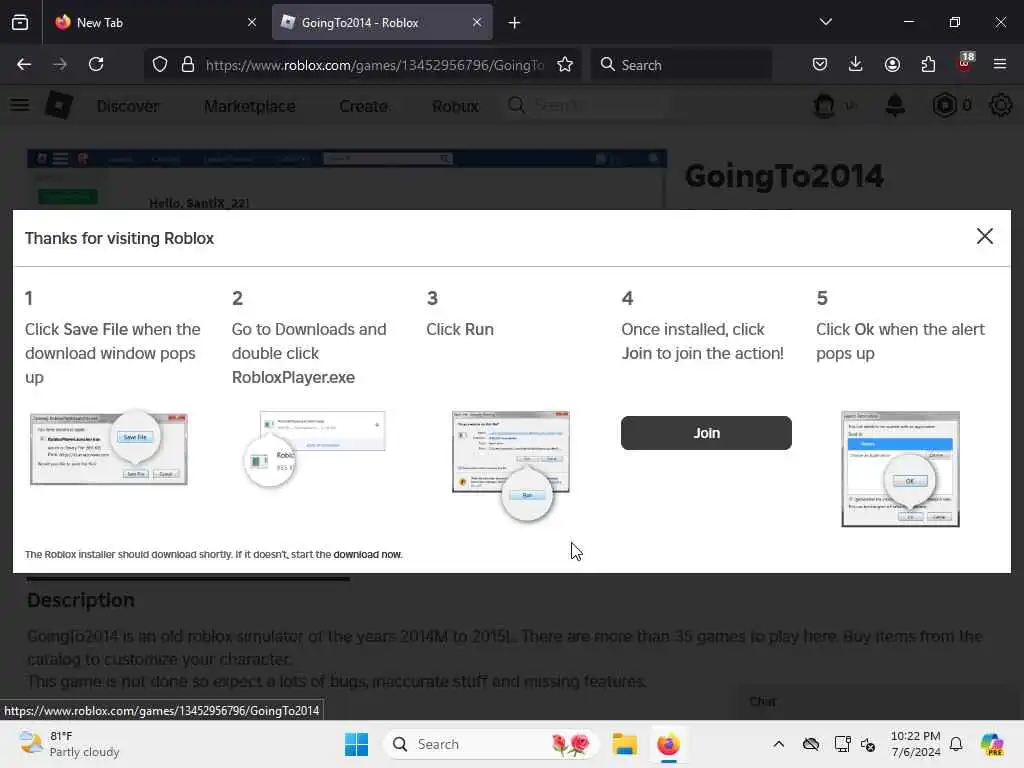
Task: Click the taskbar Search box
Action: click(491, 744)
